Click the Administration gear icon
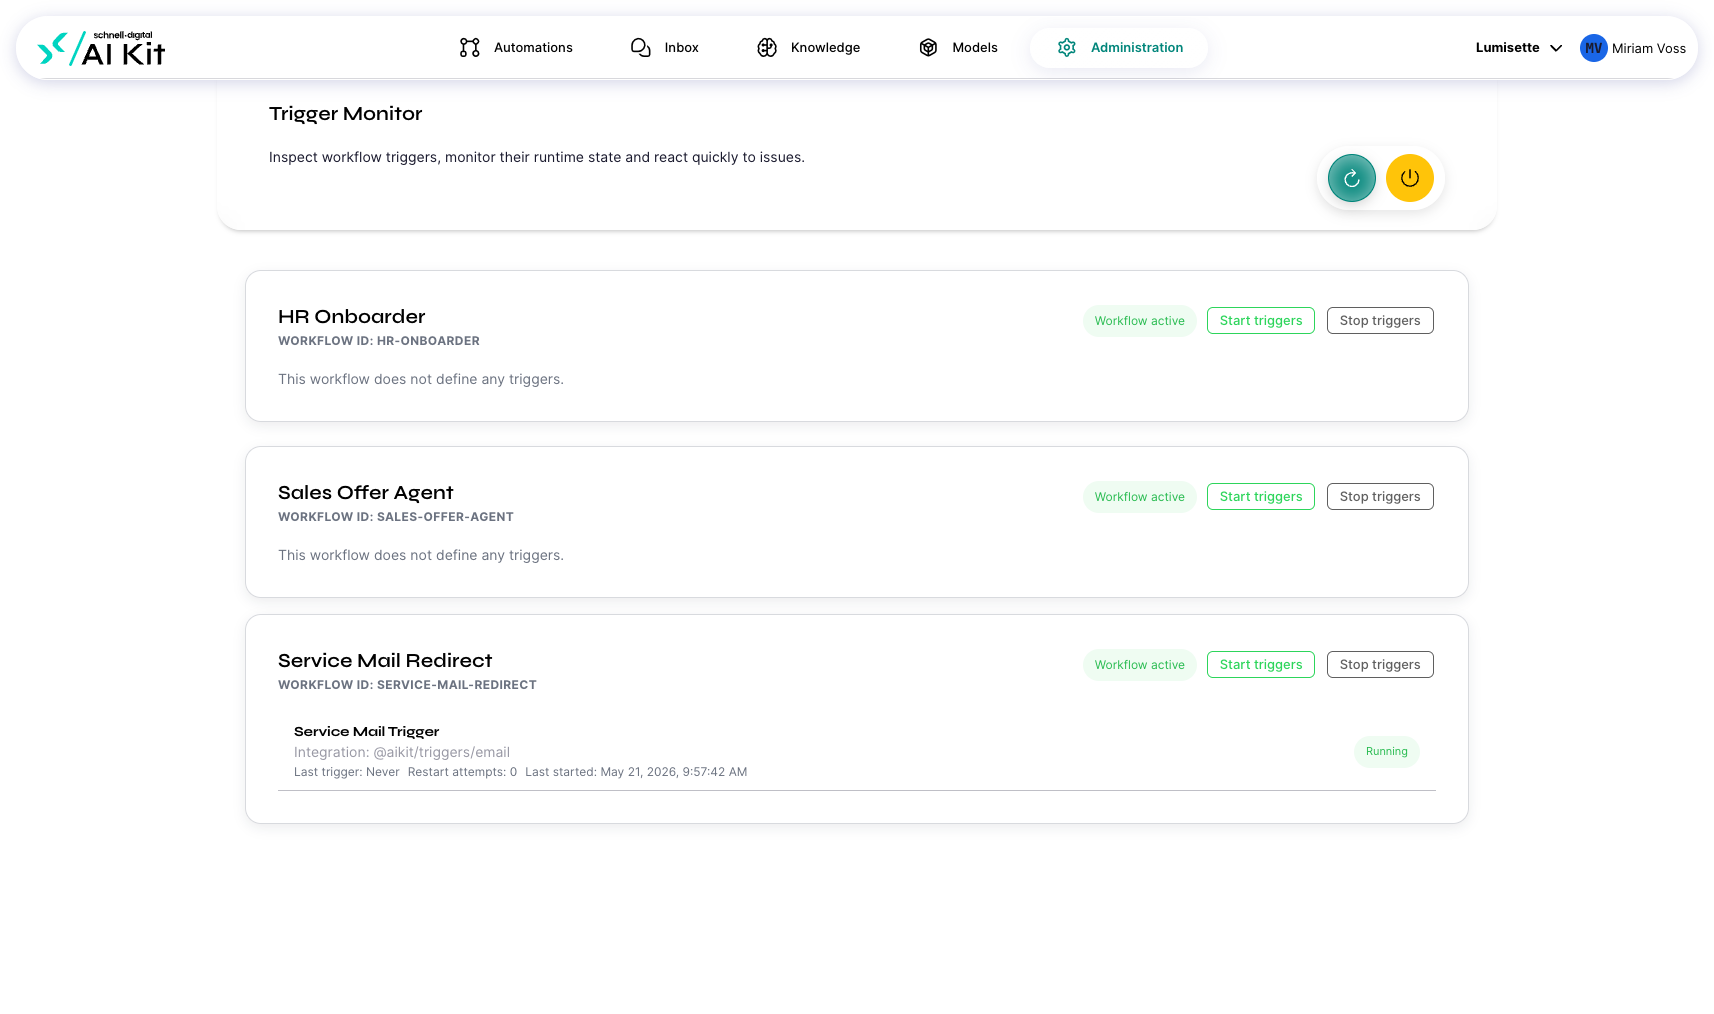 [1067, 48]
